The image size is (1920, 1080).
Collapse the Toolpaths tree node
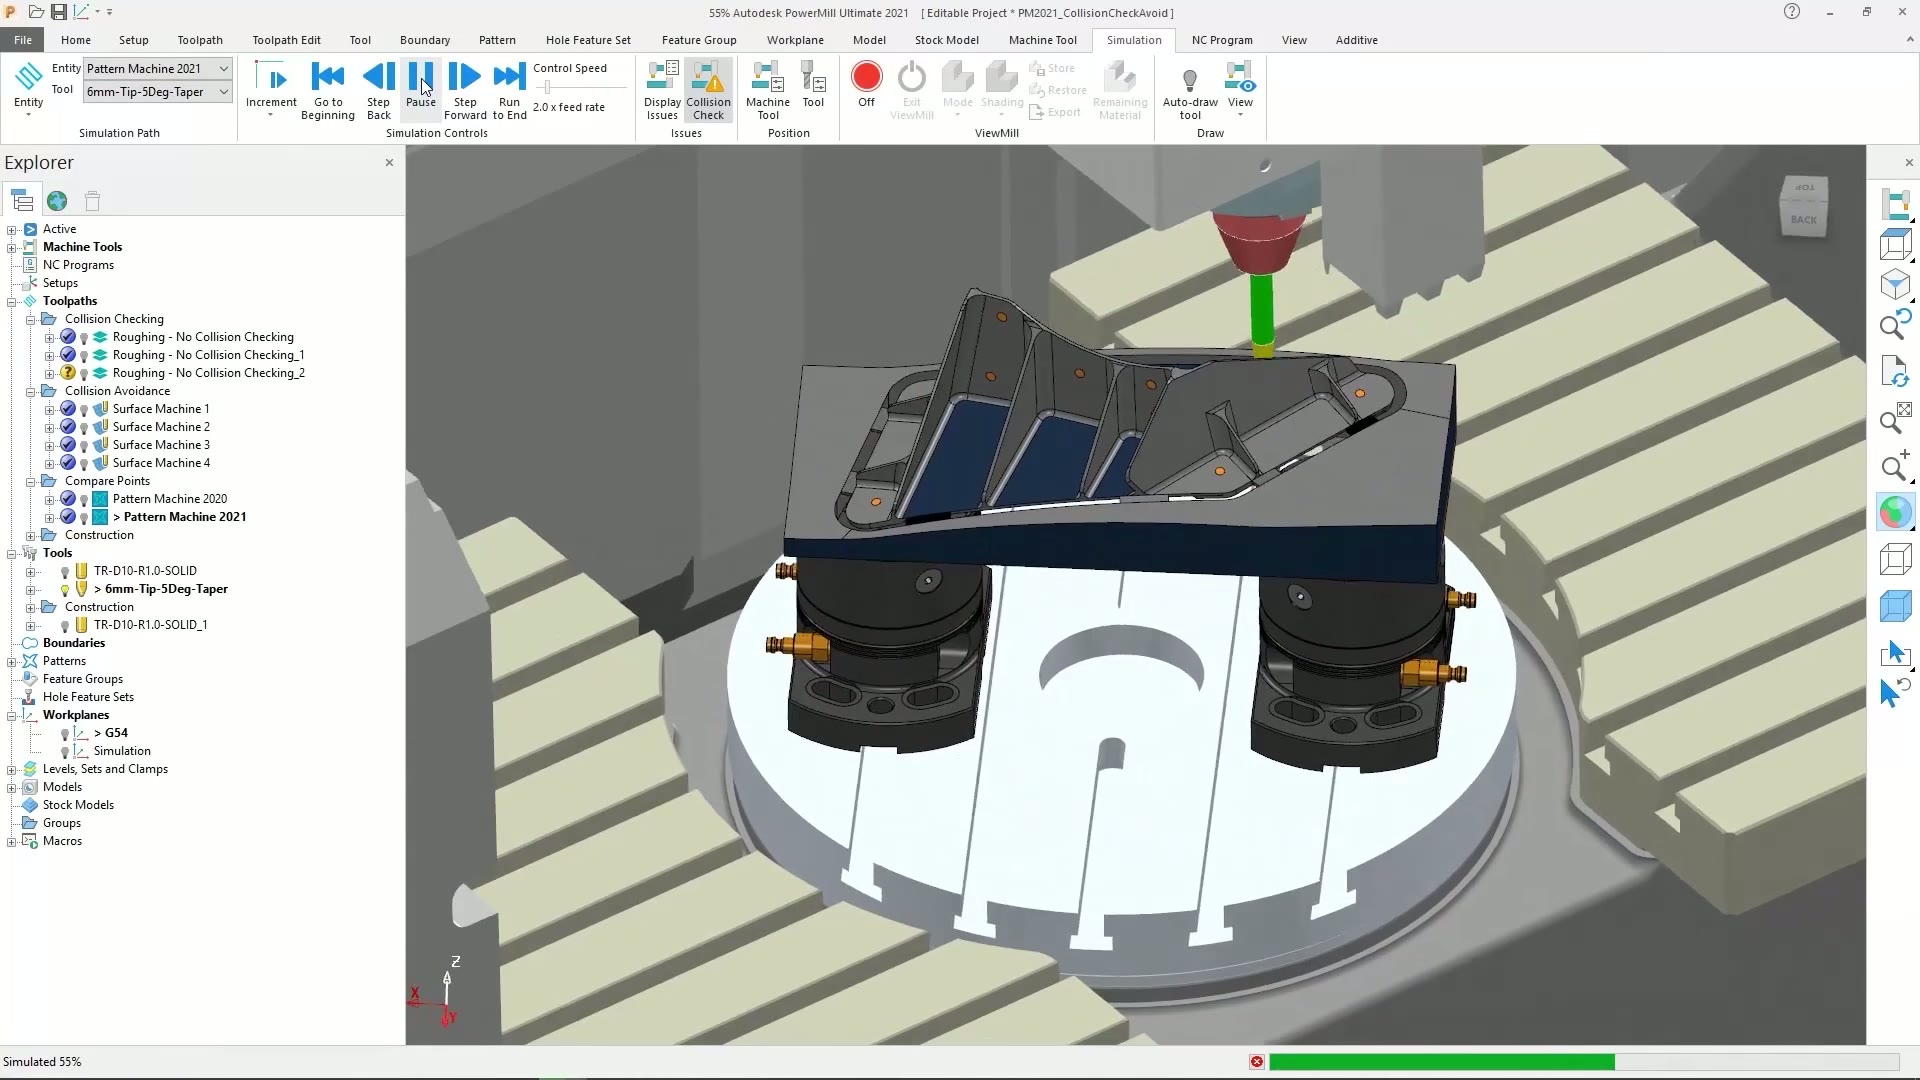tap(12, 301)
